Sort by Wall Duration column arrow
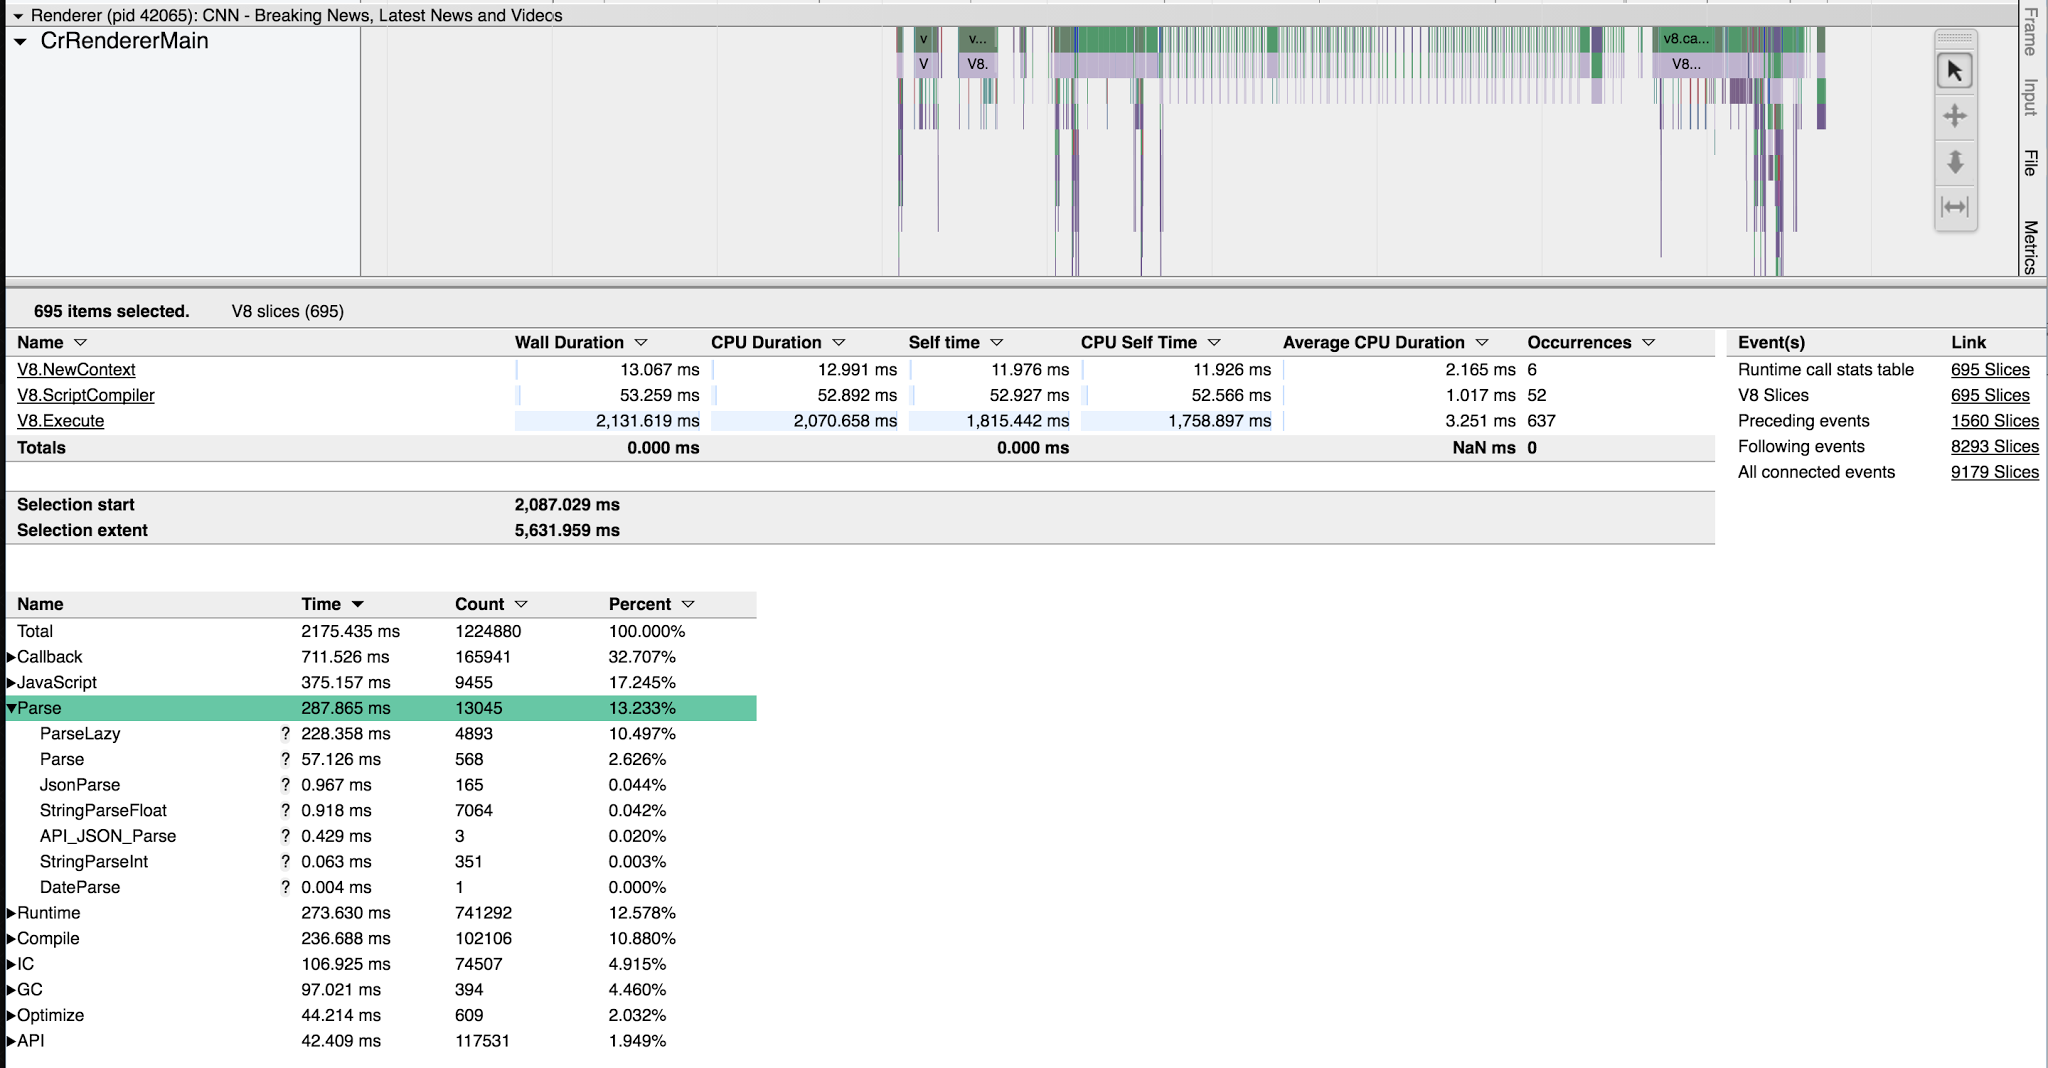The image size is (2048, 1068). click(x=641, y=343)
